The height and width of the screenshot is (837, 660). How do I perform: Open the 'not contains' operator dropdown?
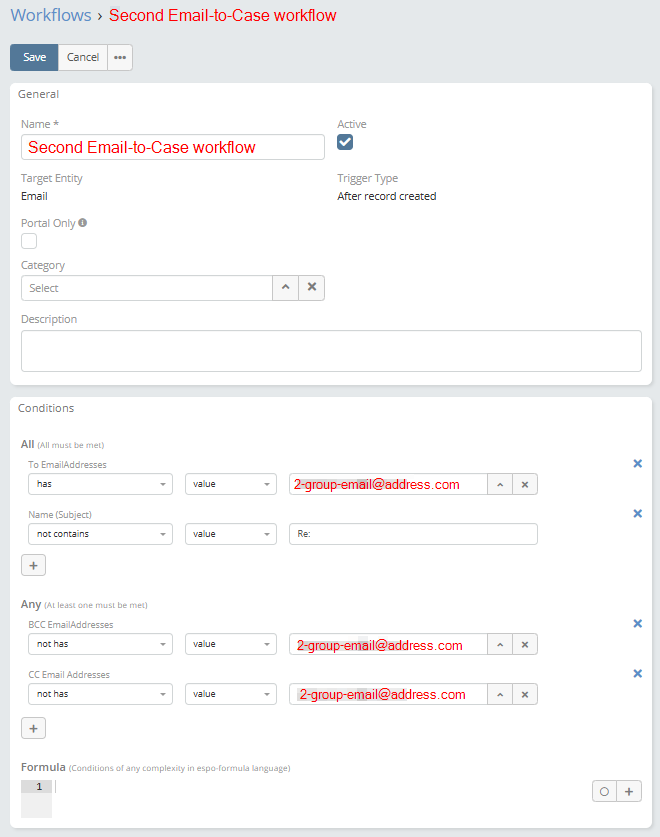click(100, 534)
